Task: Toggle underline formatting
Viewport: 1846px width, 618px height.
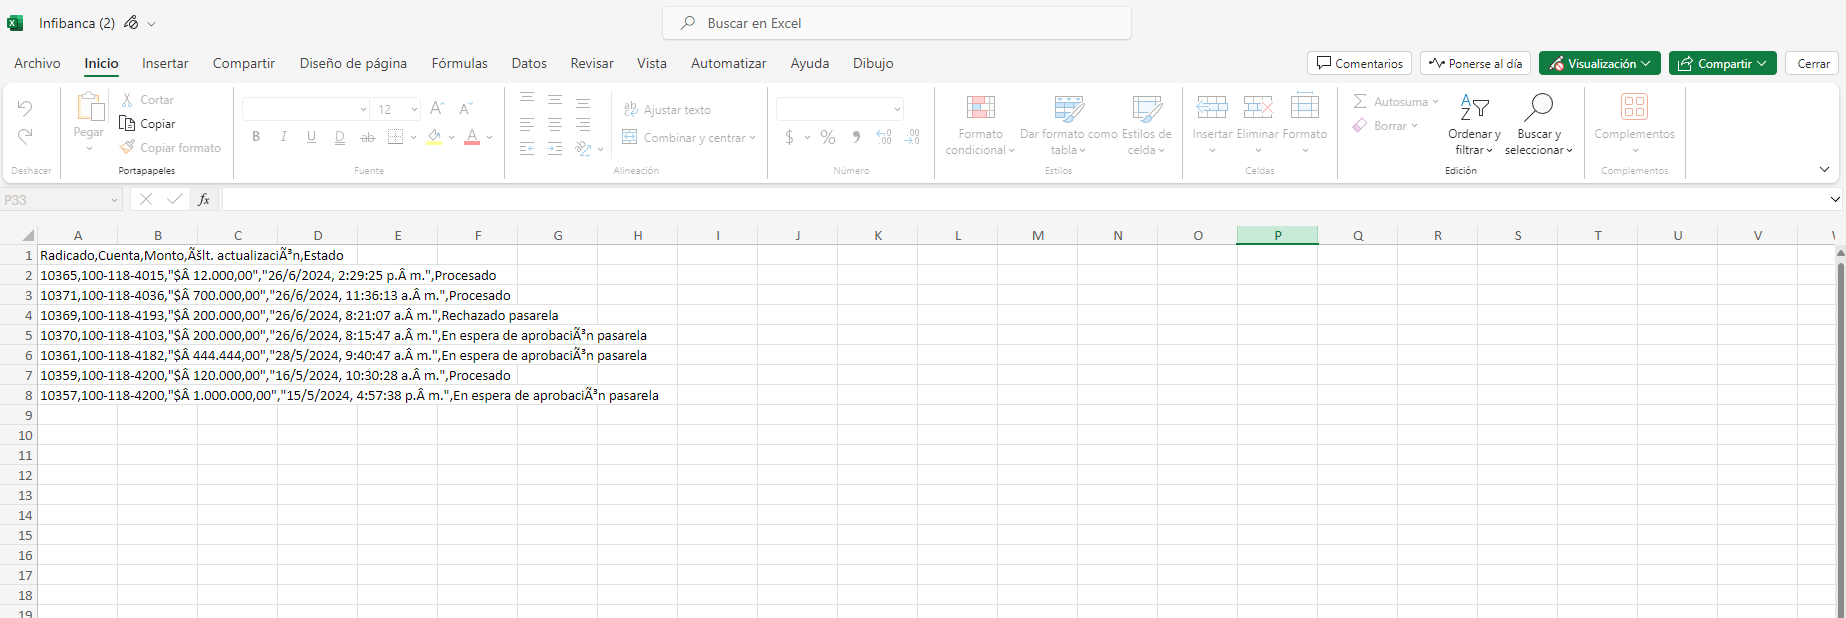Action: [312, 137]
